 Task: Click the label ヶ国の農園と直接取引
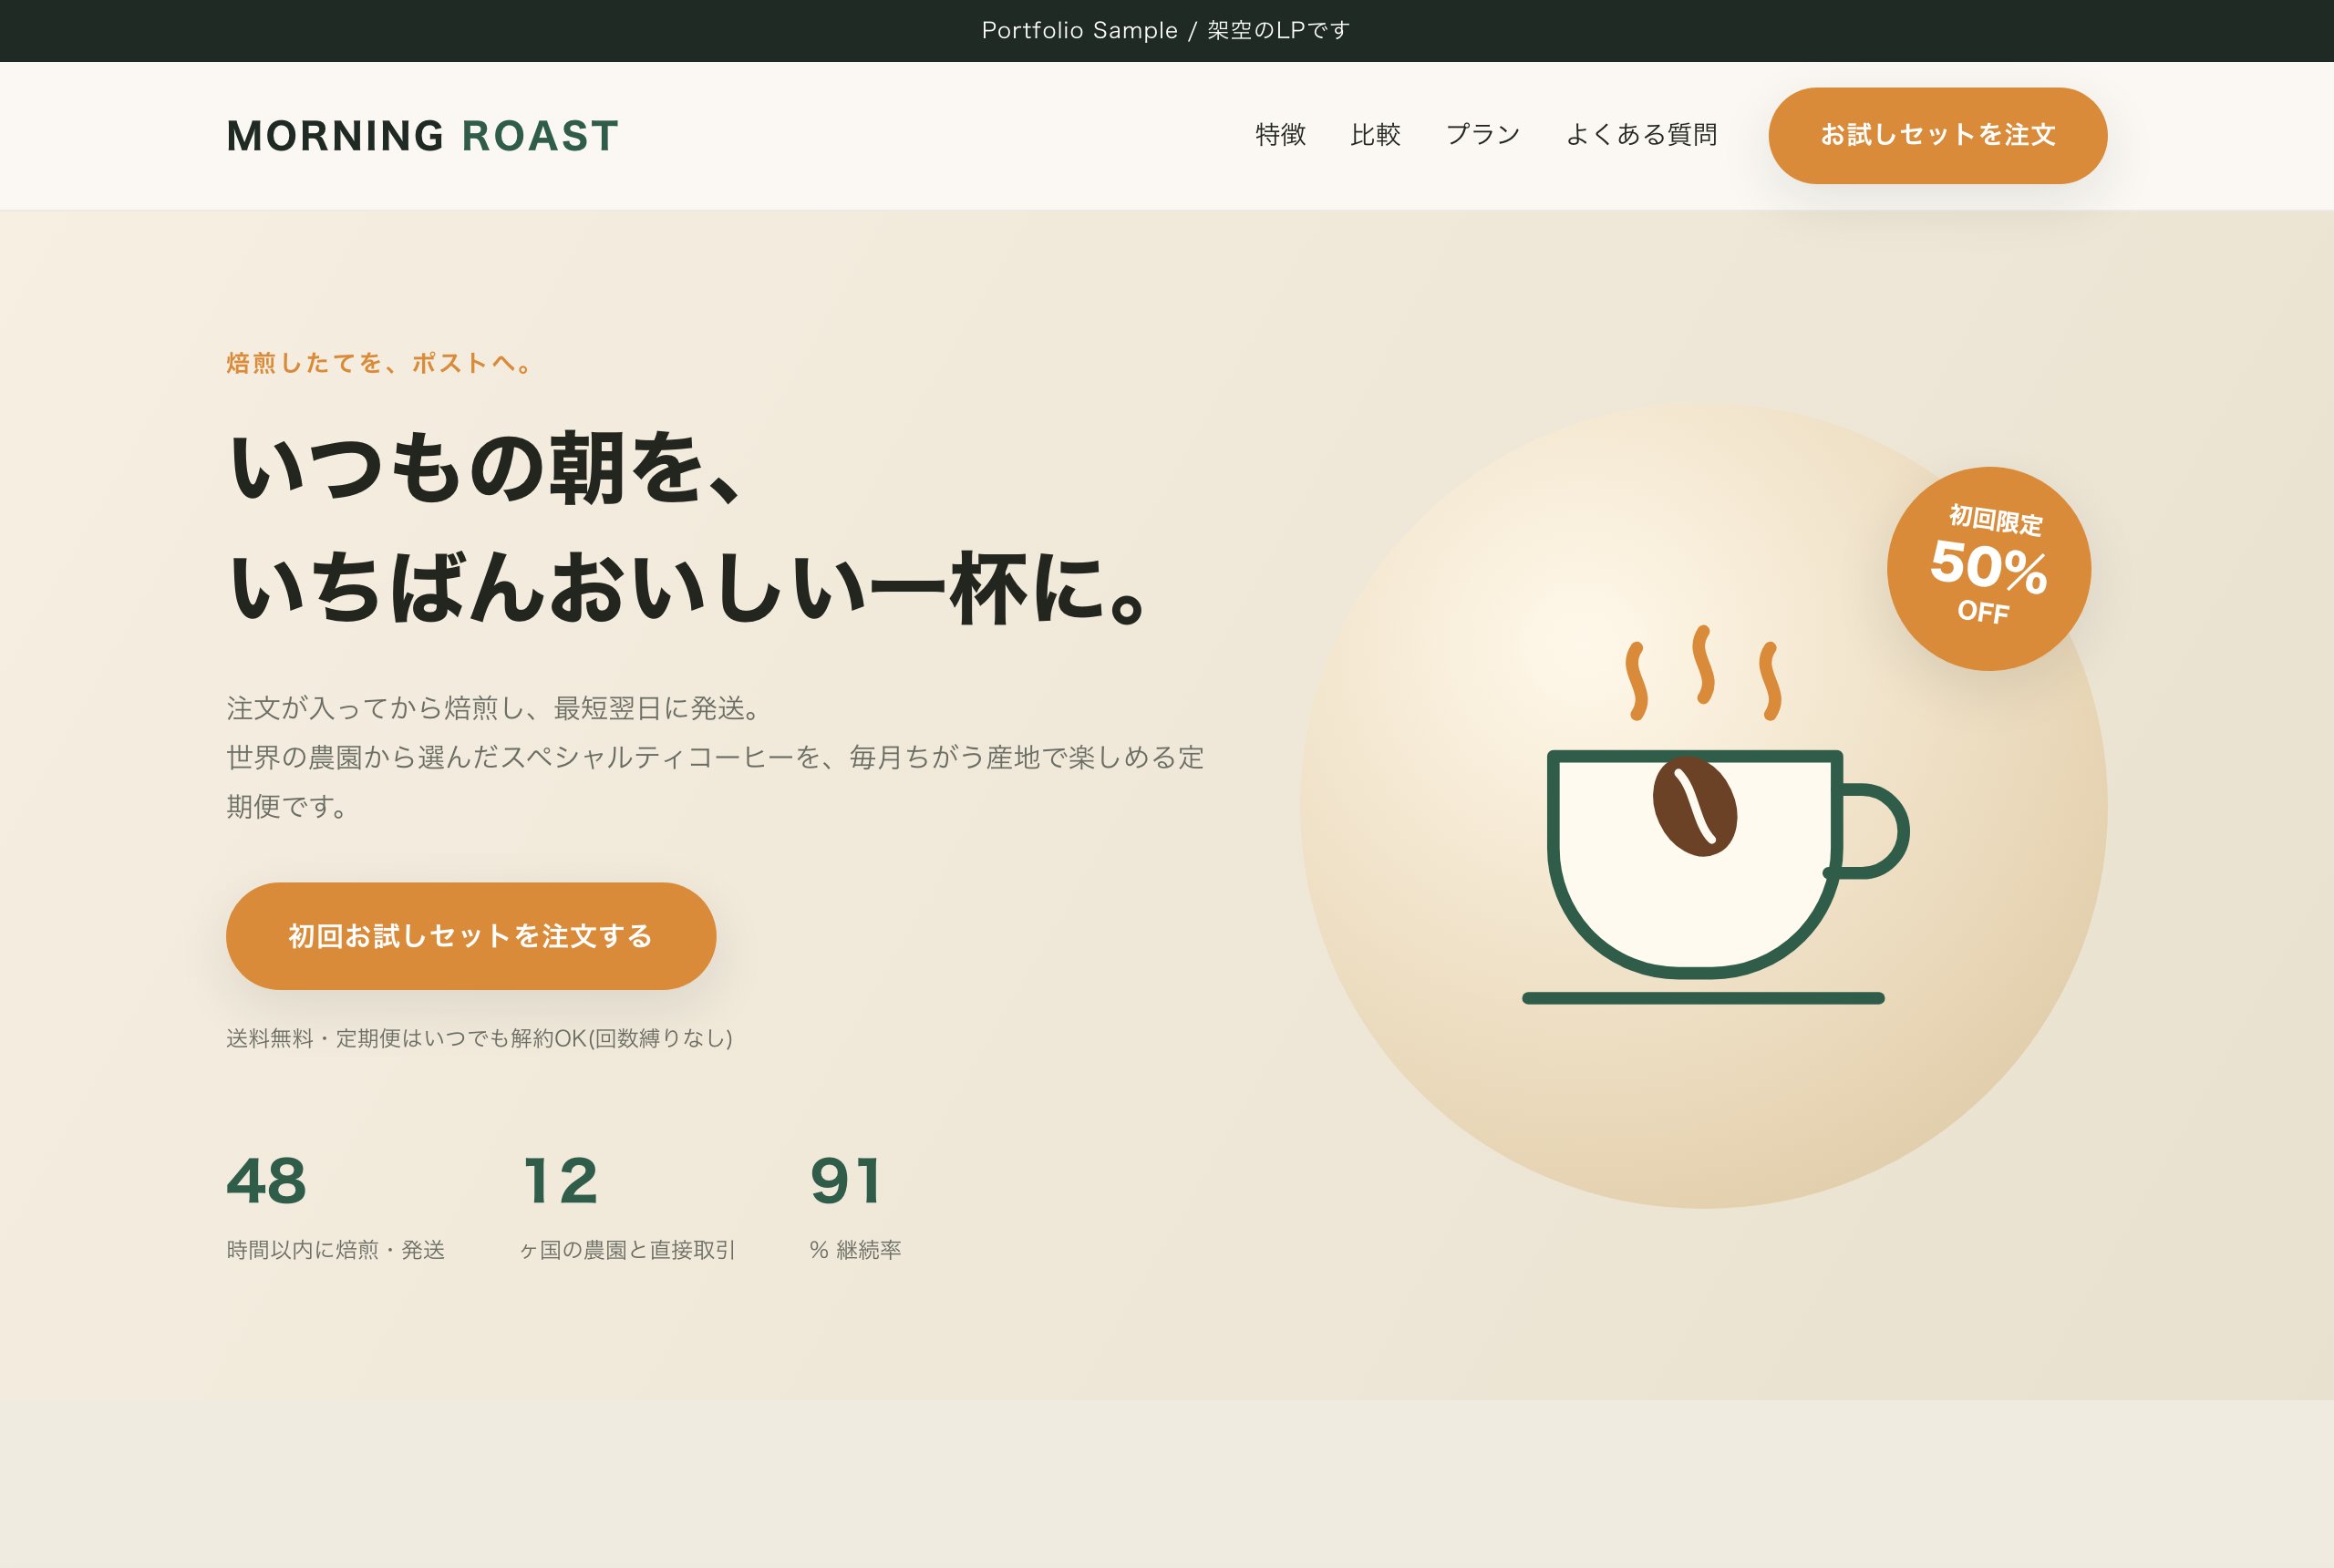pos(627,1250)
